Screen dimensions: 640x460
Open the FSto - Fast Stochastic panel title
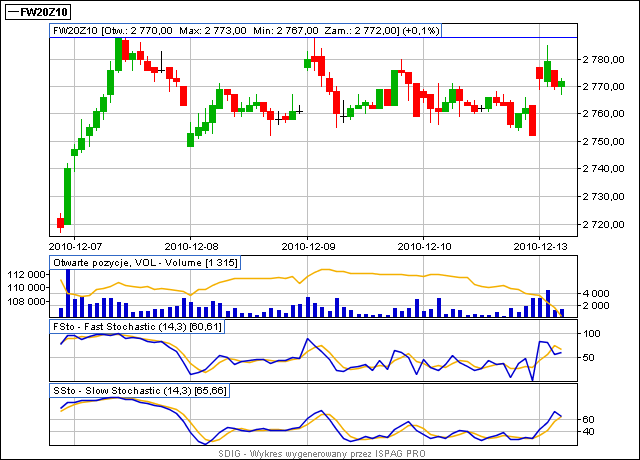tap(137, 326)
